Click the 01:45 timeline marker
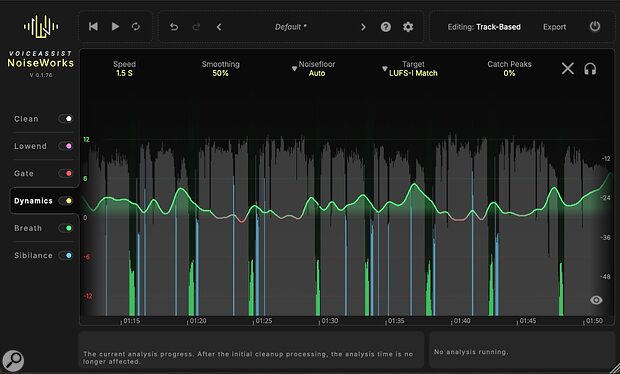The width and height of the screenshot is (620, 374). pos(528,321)
